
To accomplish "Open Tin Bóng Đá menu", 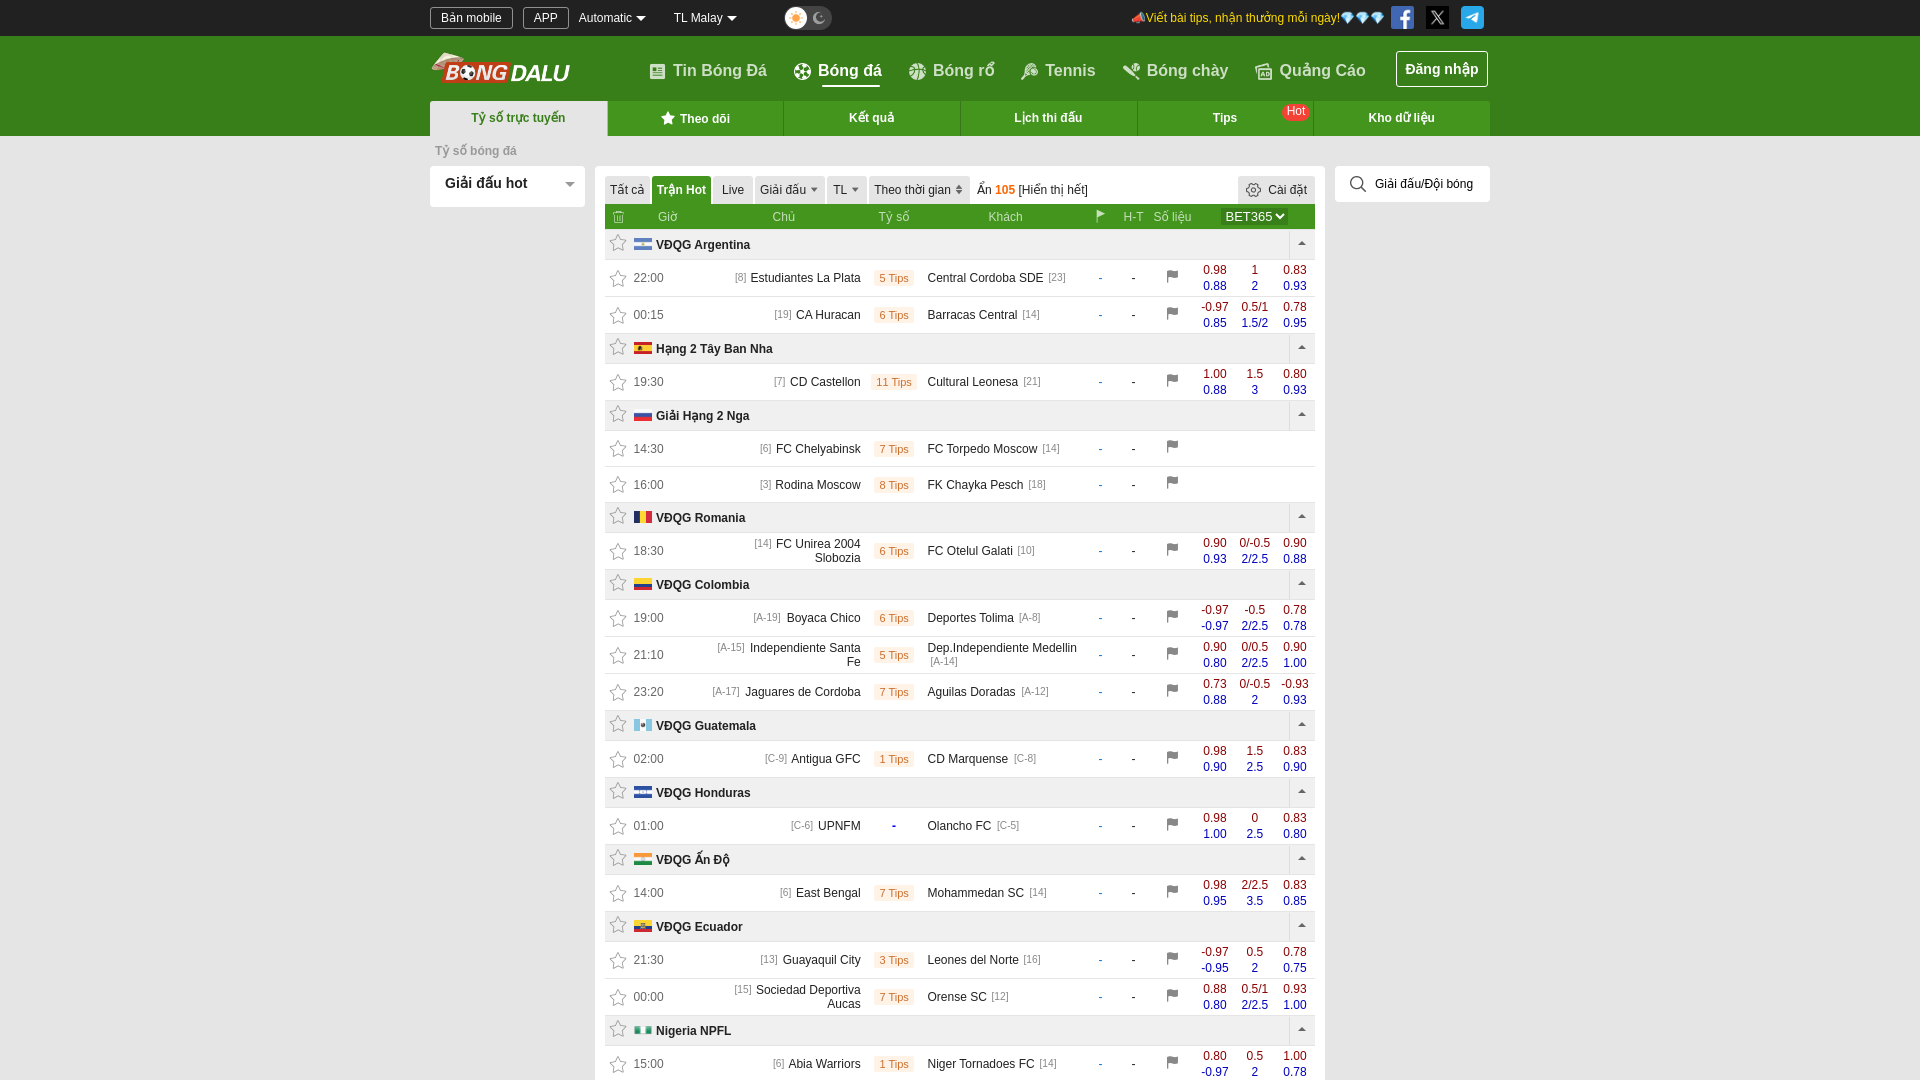I will pos(708,71).
